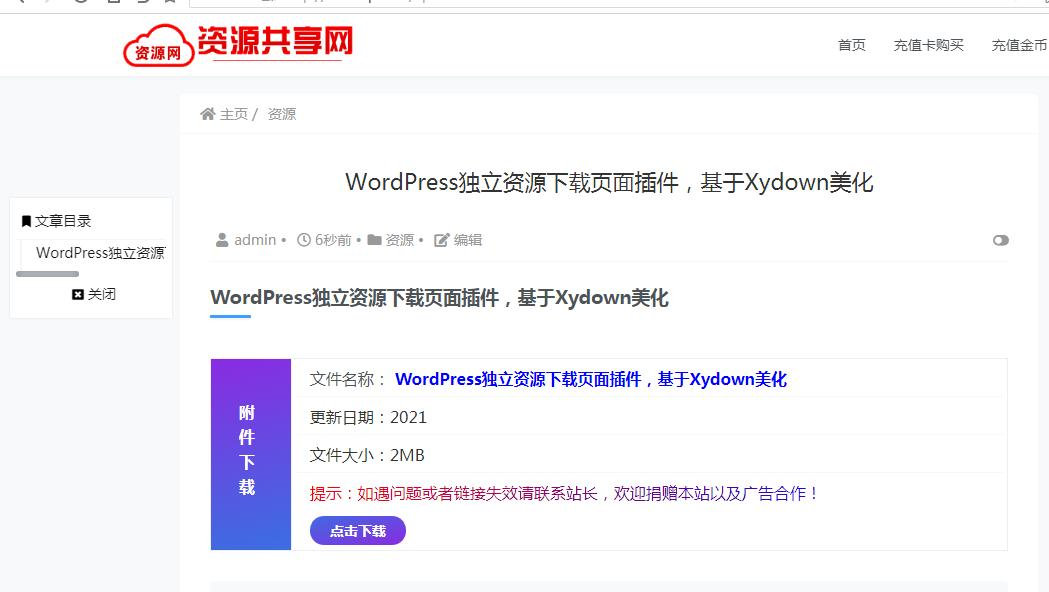Viewport: 1049px width, 592px height.
Task: Click the page title WordPress独立资源下载页面插件
Action: tap(609, 183)
